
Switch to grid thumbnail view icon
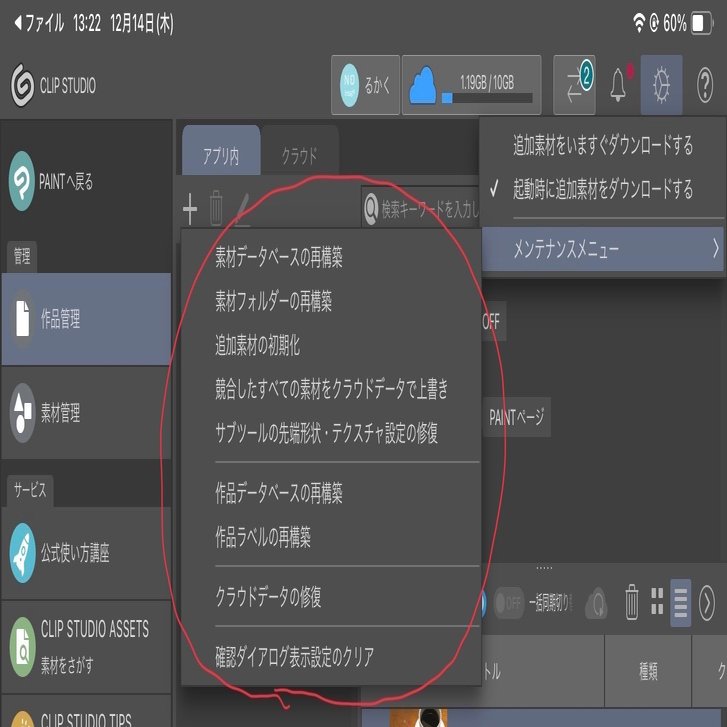click(657, 602)
